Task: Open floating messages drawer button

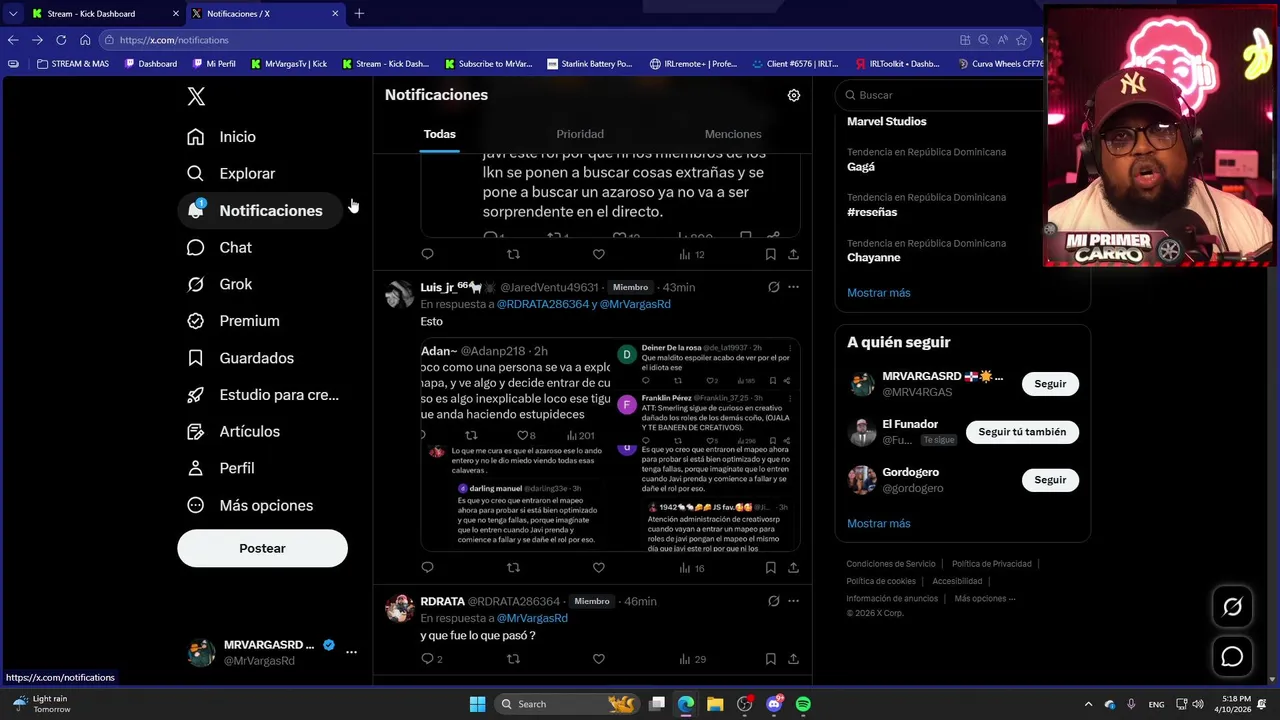Action: pyautogui.click(x=1232, y=657)
